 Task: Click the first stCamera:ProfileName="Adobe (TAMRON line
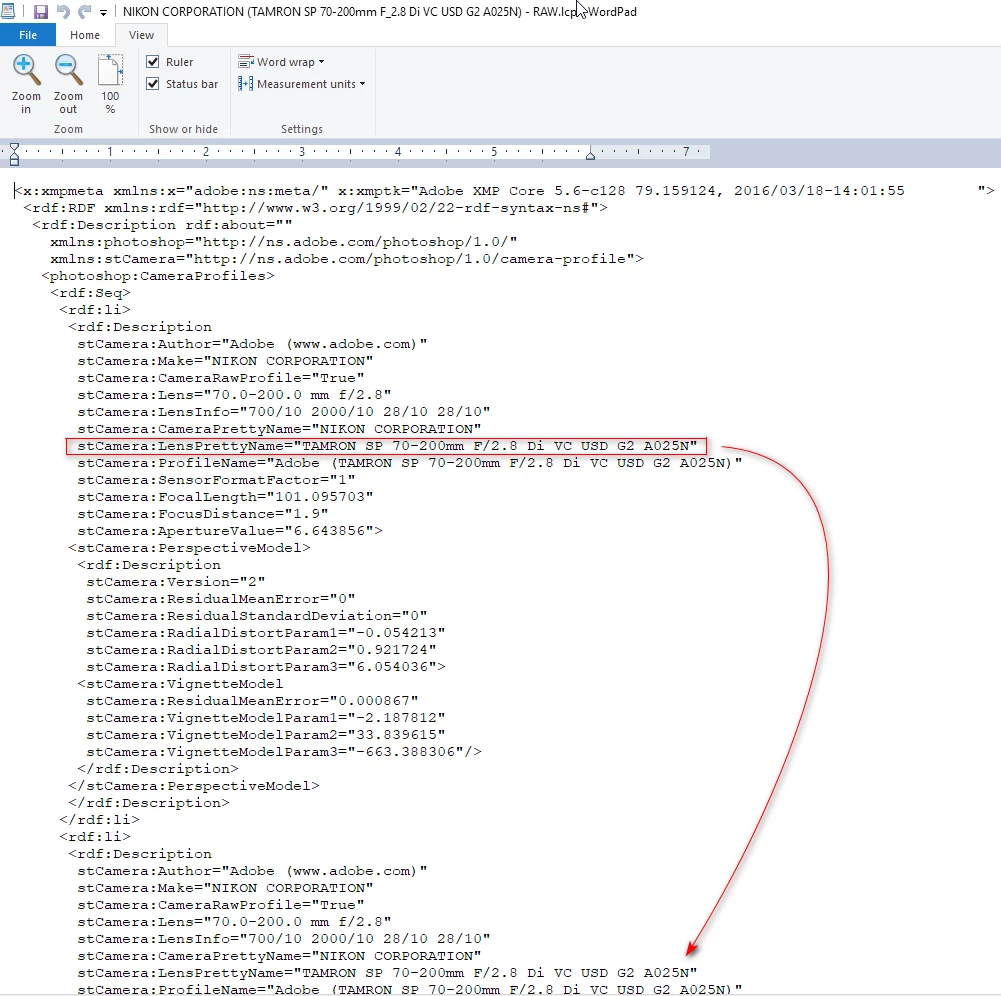coord(409,463)
